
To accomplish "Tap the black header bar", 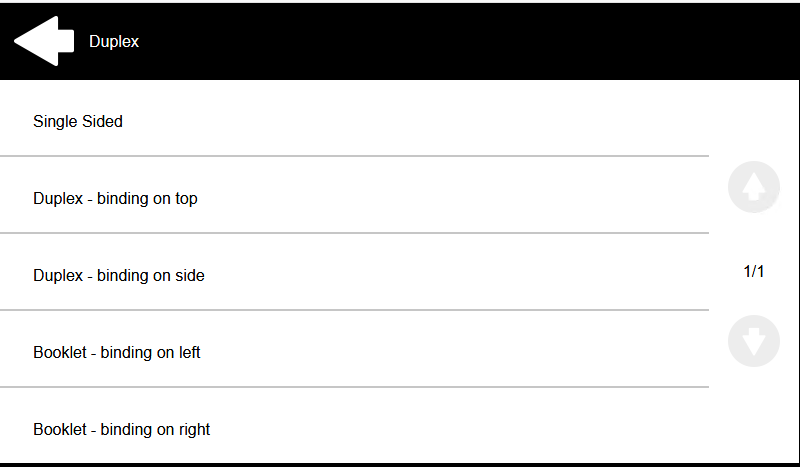I will [x=450, y=41].
